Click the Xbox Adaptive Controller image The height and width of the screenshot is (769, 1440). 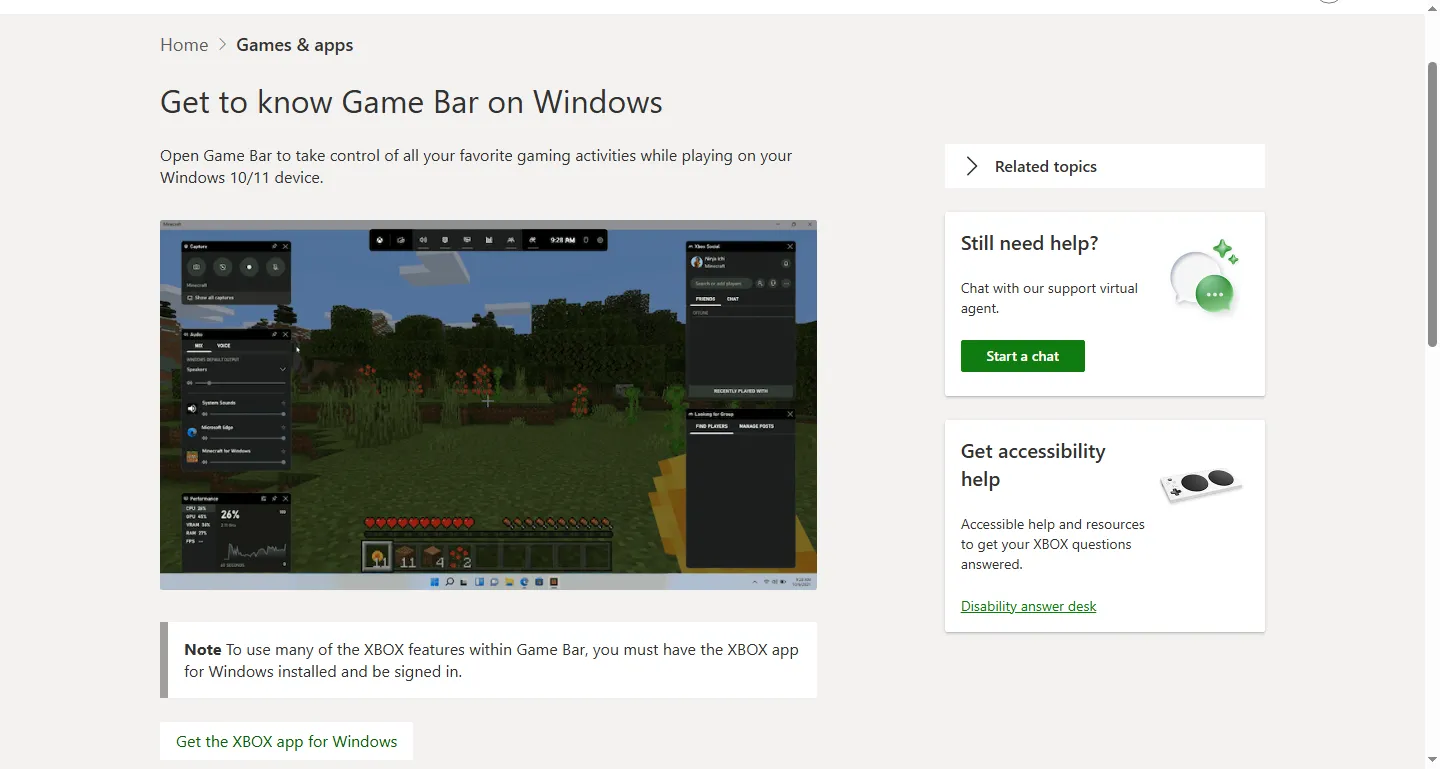pos(1201,485)
